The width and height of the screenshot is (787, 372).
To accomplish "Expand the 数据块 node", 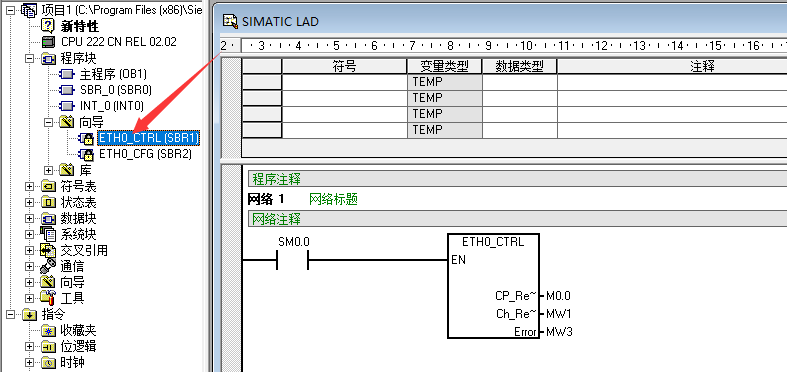I will click(x=30, y=218).
